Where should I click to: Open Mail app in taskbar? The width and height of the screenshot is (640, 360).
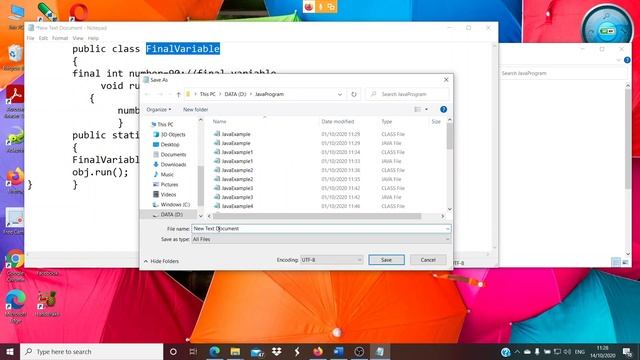coord(257,351)
